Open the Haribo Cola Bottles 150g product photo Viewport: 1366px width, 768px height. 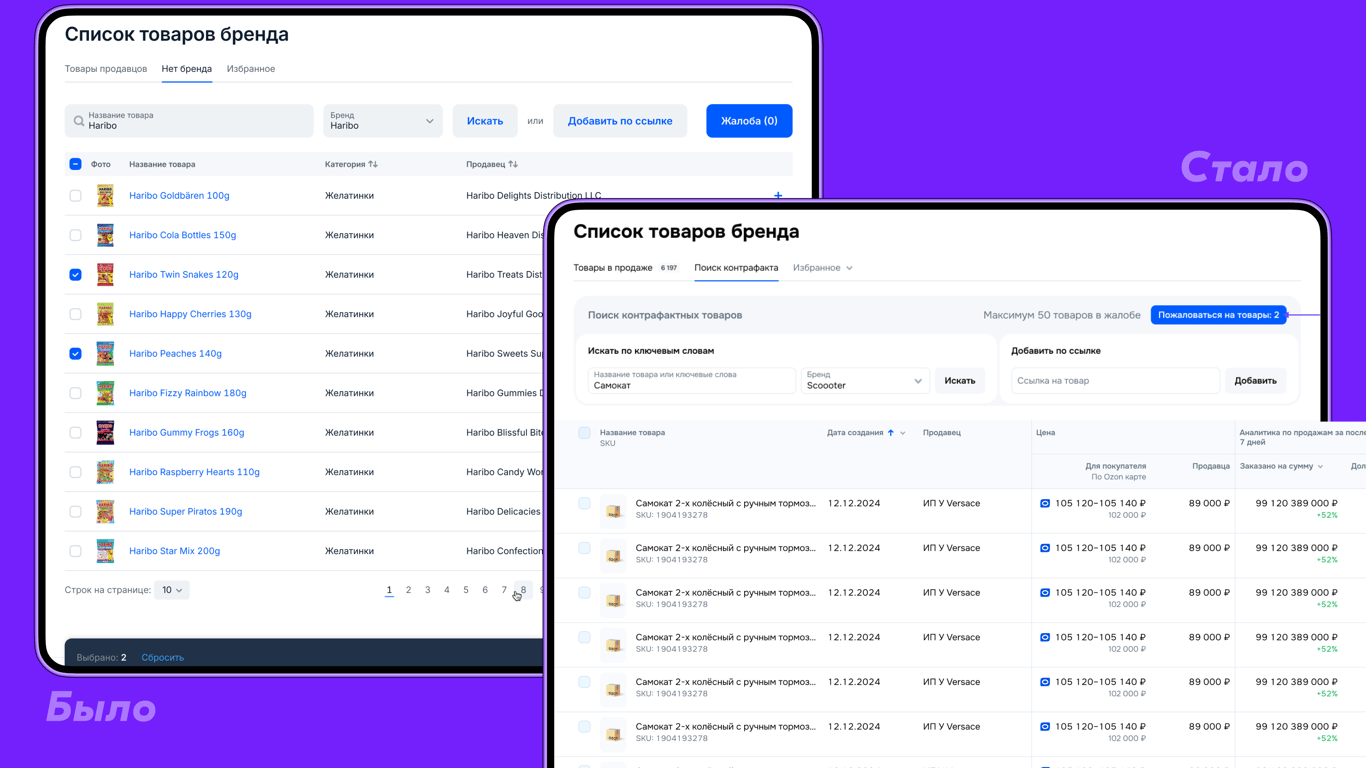(105, 235)
